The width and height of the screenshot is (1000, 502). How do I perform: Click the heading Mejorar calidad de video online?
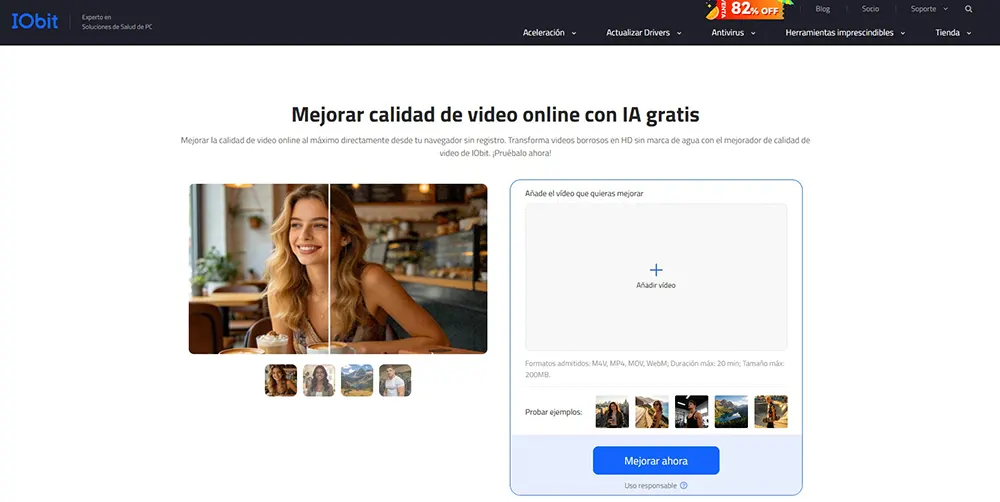click(495, 115)
